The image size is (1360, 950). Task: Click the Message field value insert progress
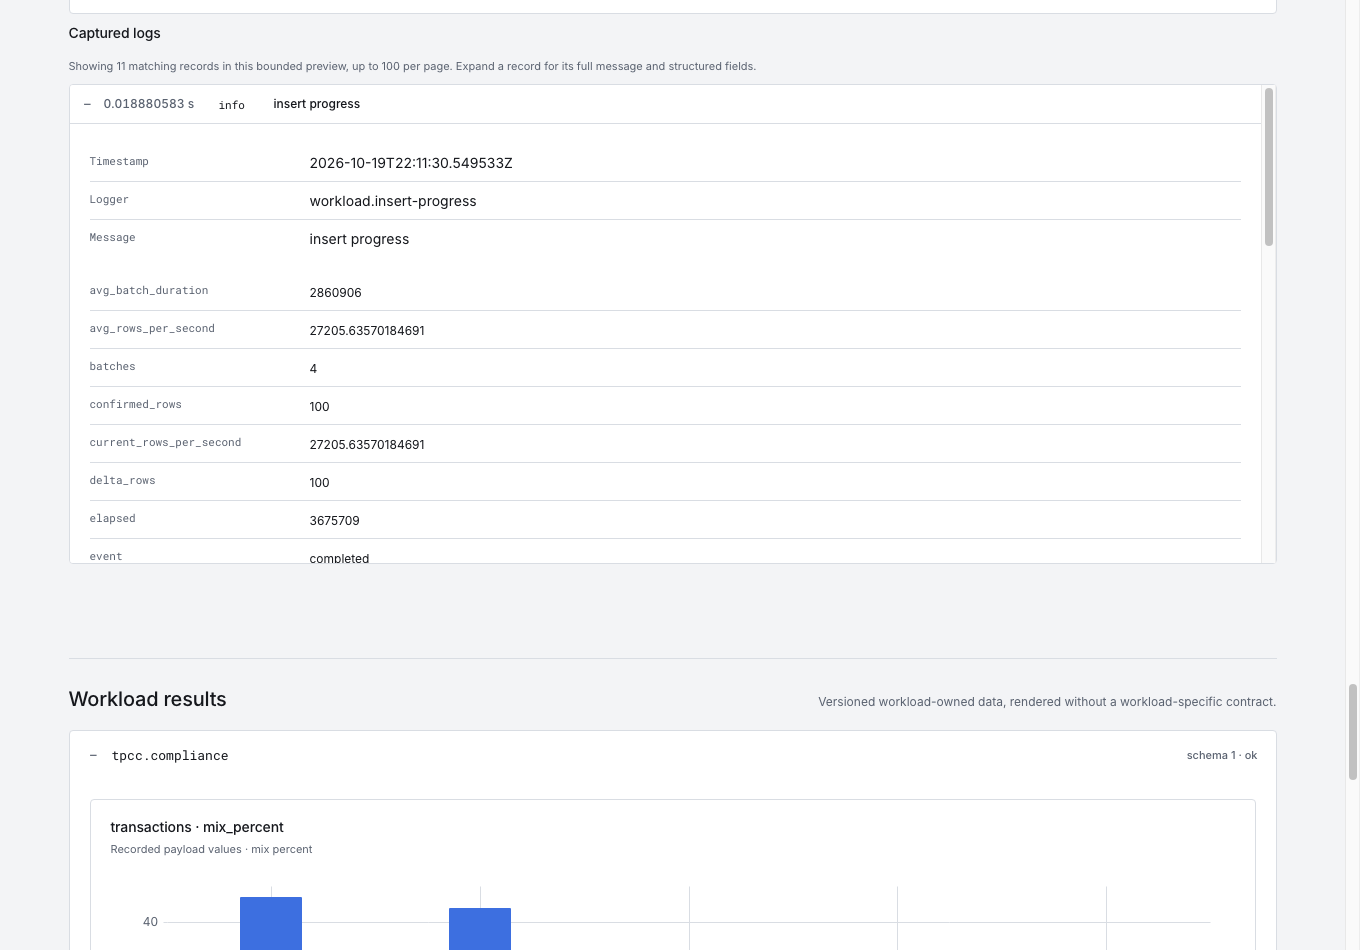[x=359, y=239]
